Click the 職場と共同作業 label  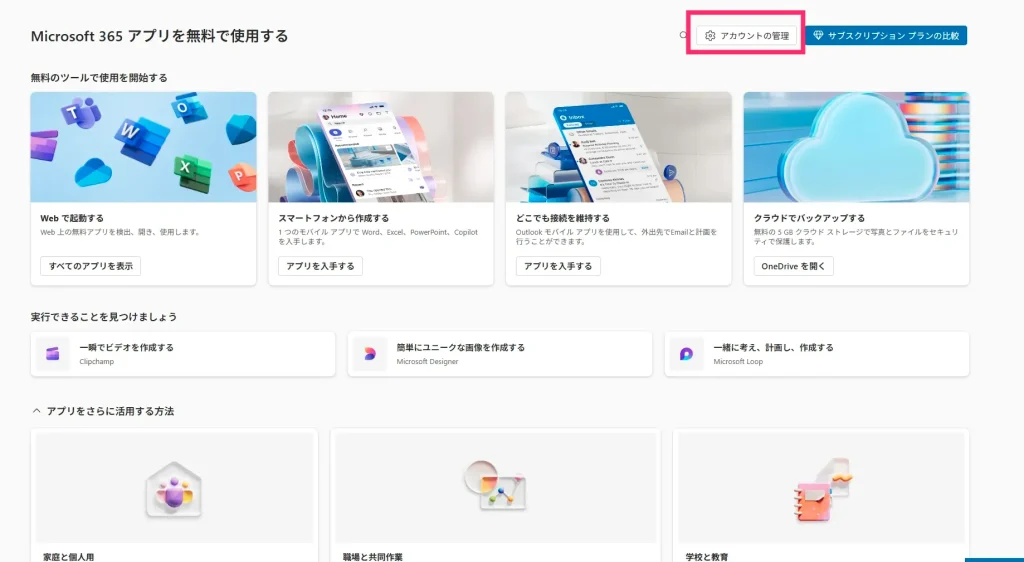(x=373, y=557)
